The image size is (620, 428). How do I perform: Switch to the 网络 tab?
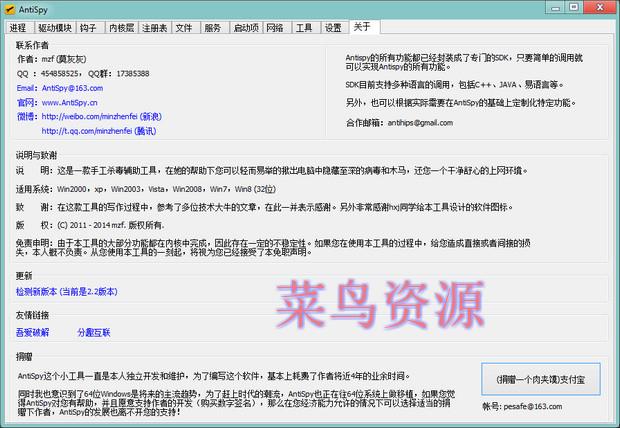click(x=275, y=28)
